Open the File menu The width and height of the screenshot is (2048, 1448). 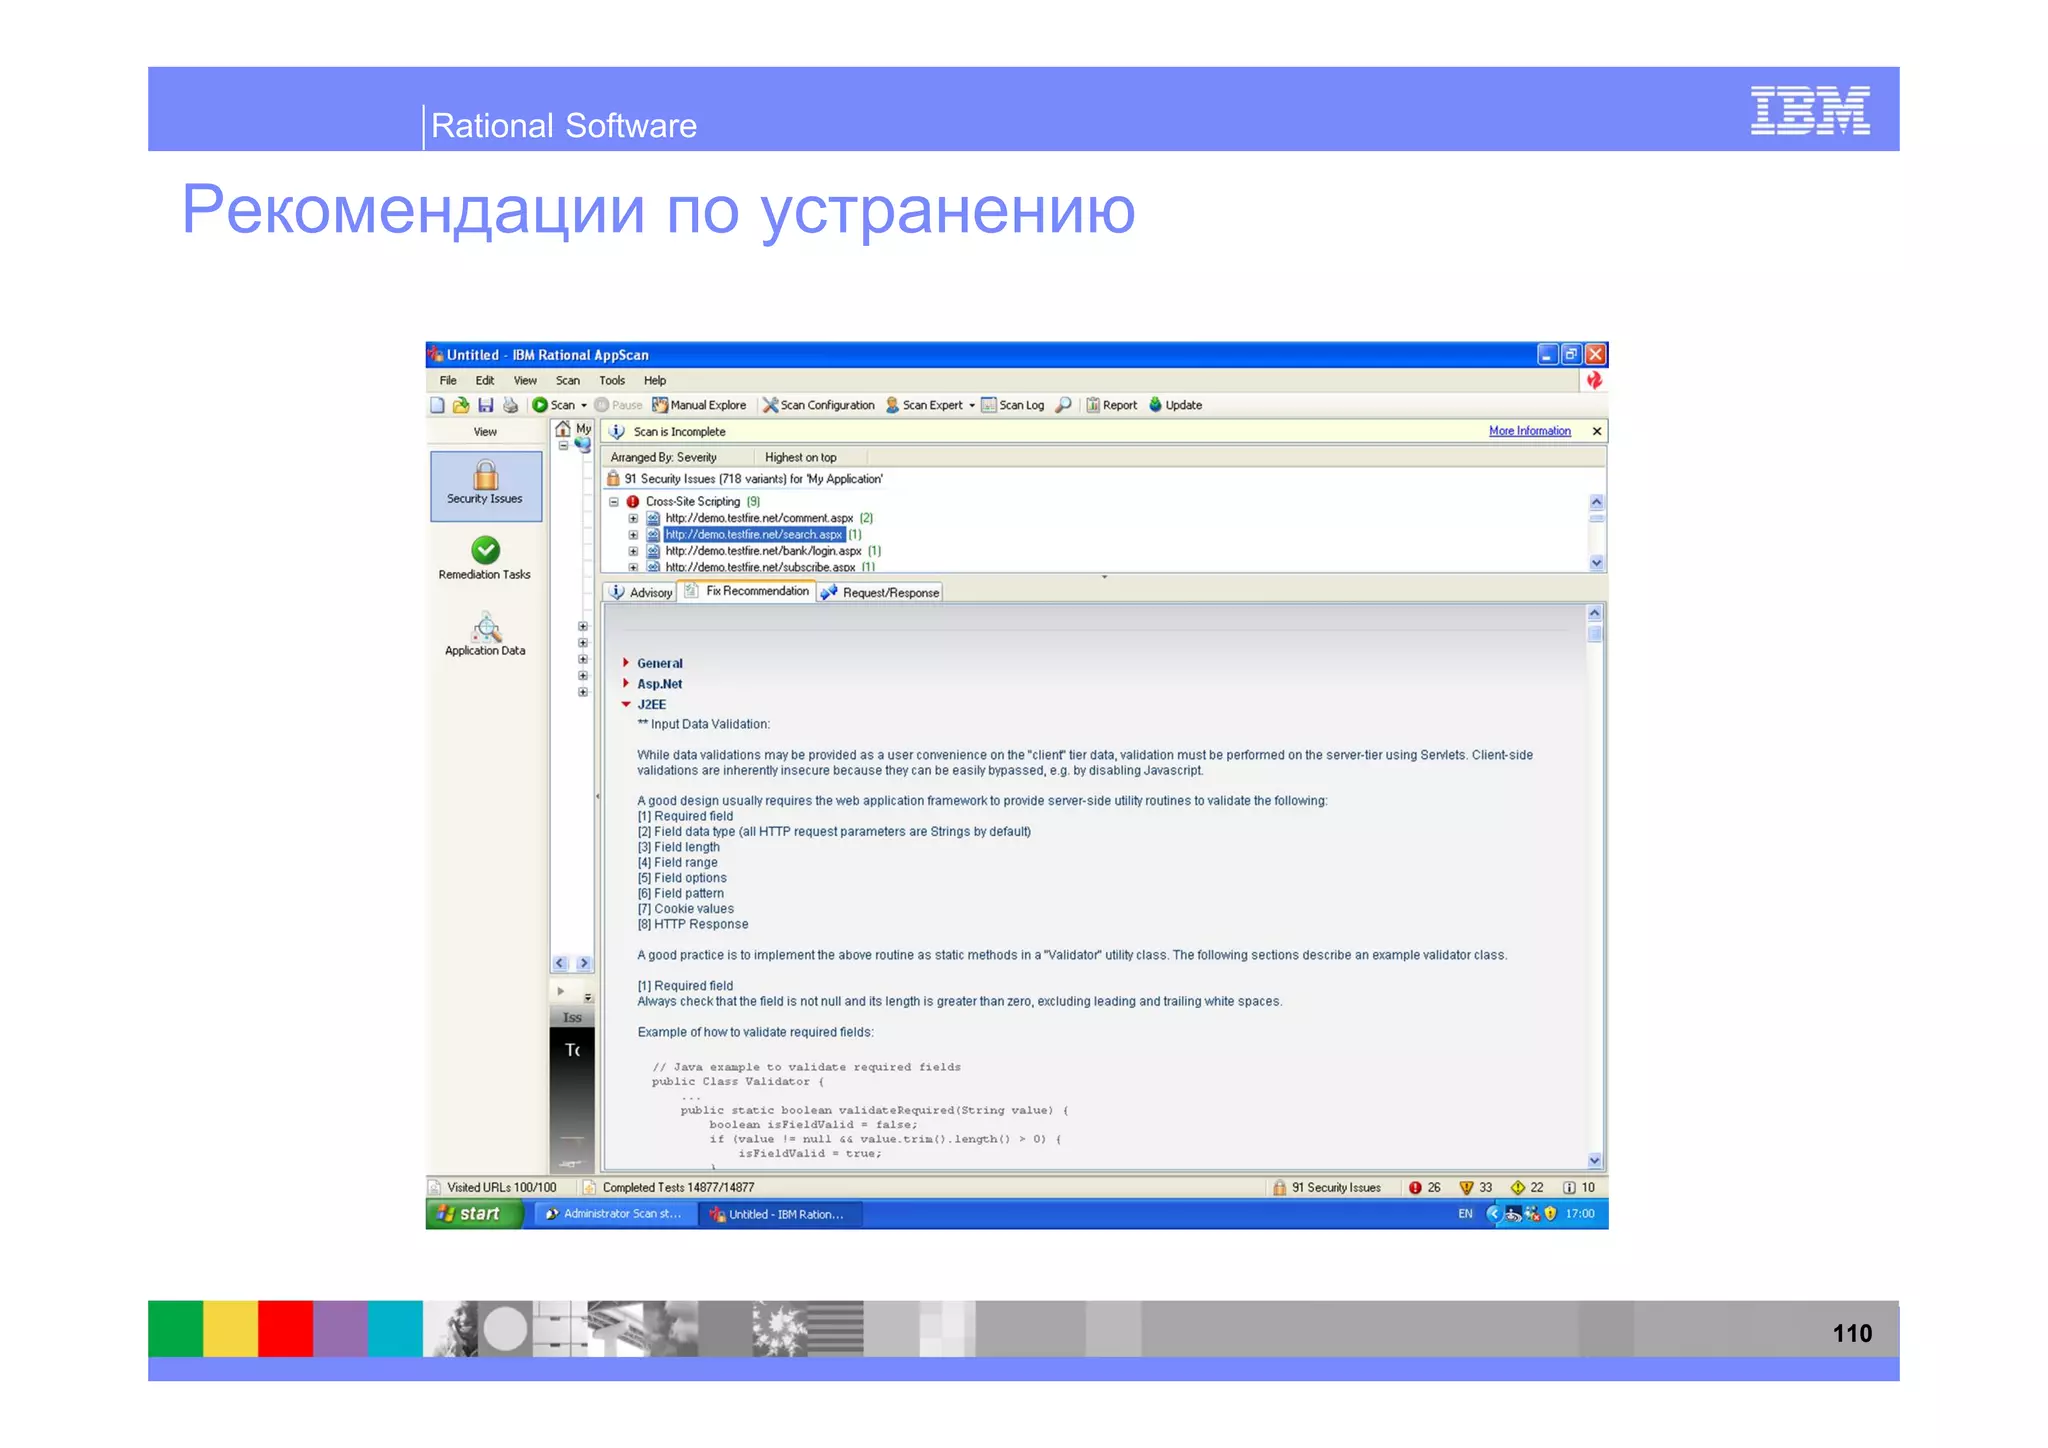[448, 380]
